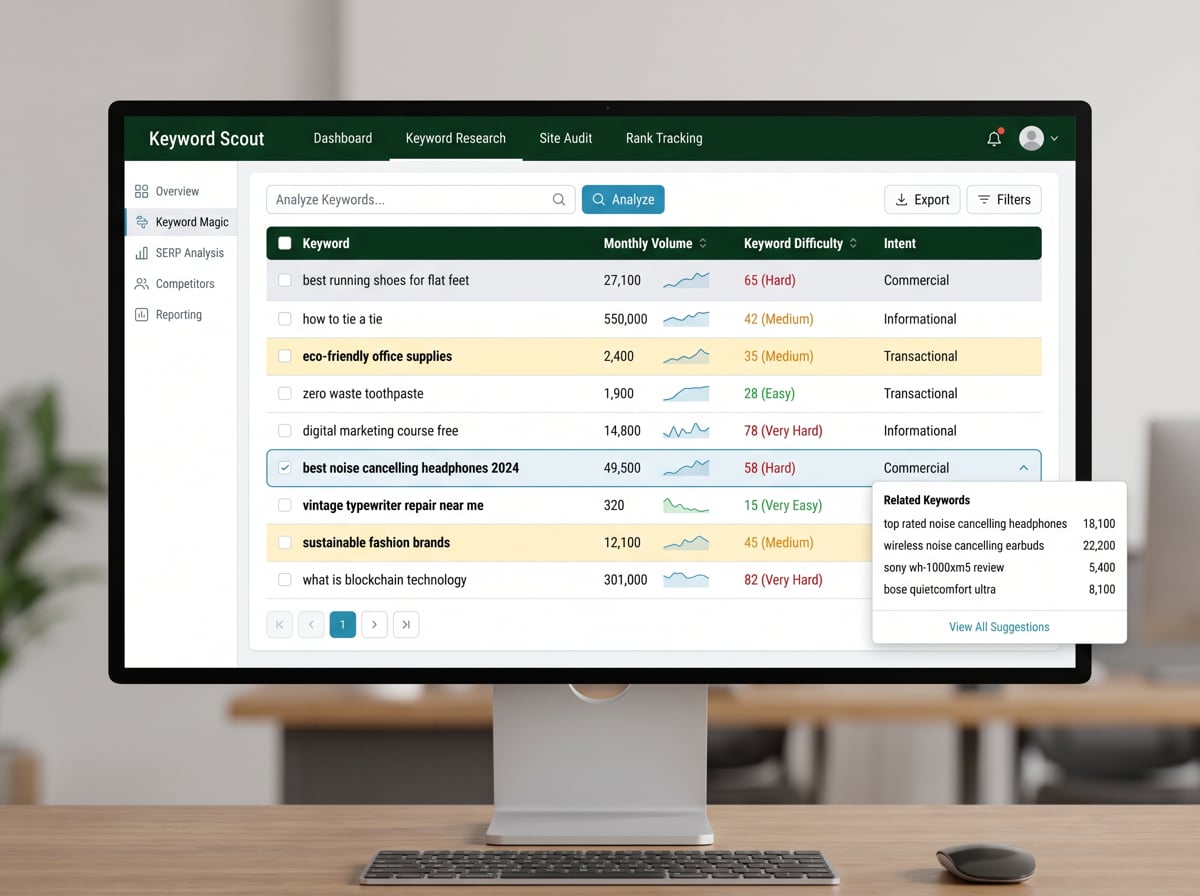1200x896 pixels.
Task: Go to next page arrow
Action: point(374,625)
